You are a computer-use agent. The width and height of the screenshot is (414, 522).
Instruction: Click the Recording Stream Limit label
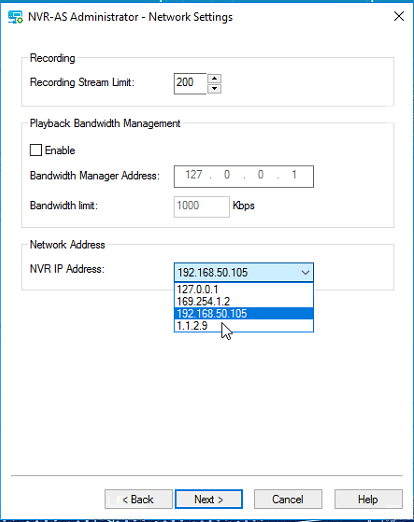tap(82, 82)
